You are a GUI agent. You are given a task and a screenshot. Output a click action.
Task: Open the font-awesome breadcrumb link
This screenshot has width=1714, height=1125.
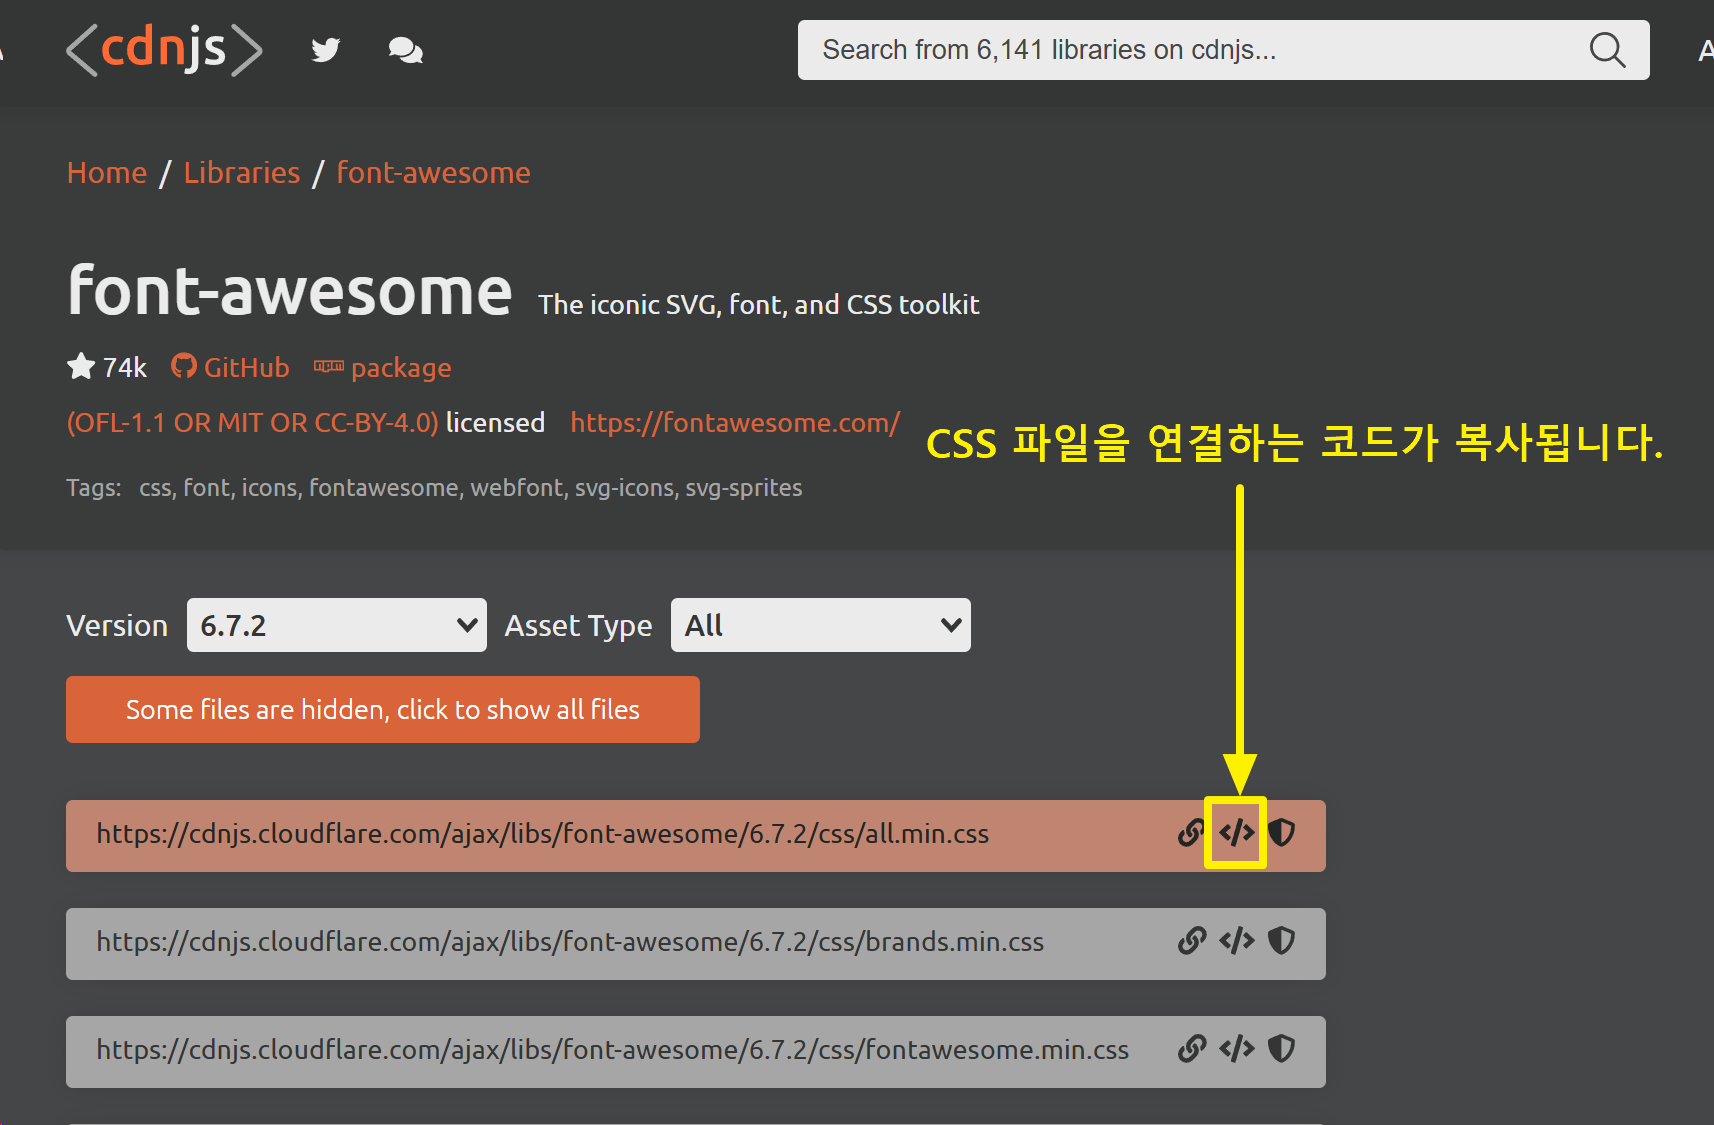click(433, 173)
